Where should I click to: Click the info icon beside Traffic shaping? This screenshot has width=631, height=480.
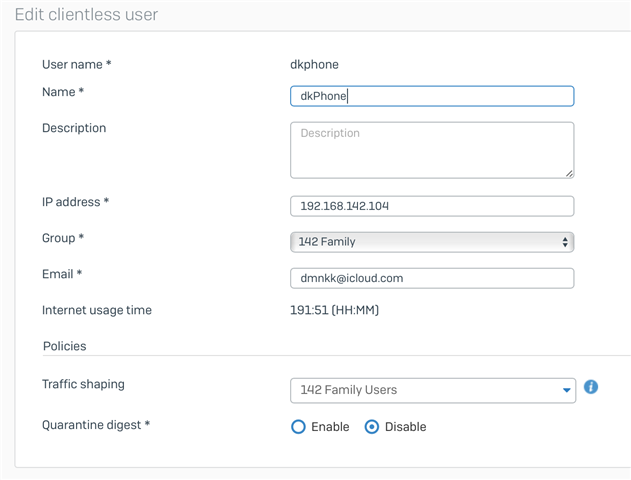pos(591,387)
